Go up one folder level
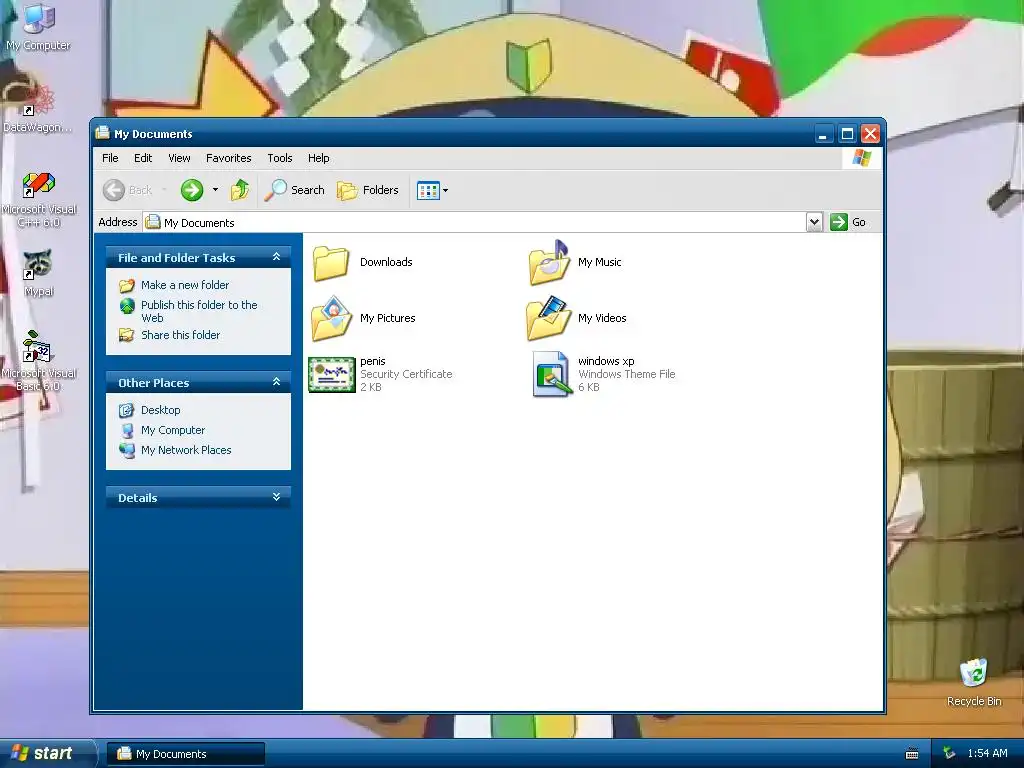The width and height of the screenshot is (1024, 768). pyautogui.click(x=240, y=190)
